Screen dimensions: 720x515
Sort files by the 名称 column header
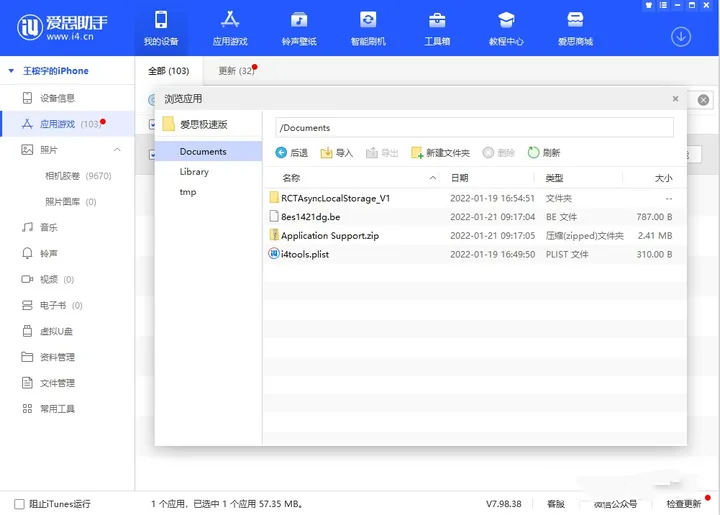coord(291,178)
